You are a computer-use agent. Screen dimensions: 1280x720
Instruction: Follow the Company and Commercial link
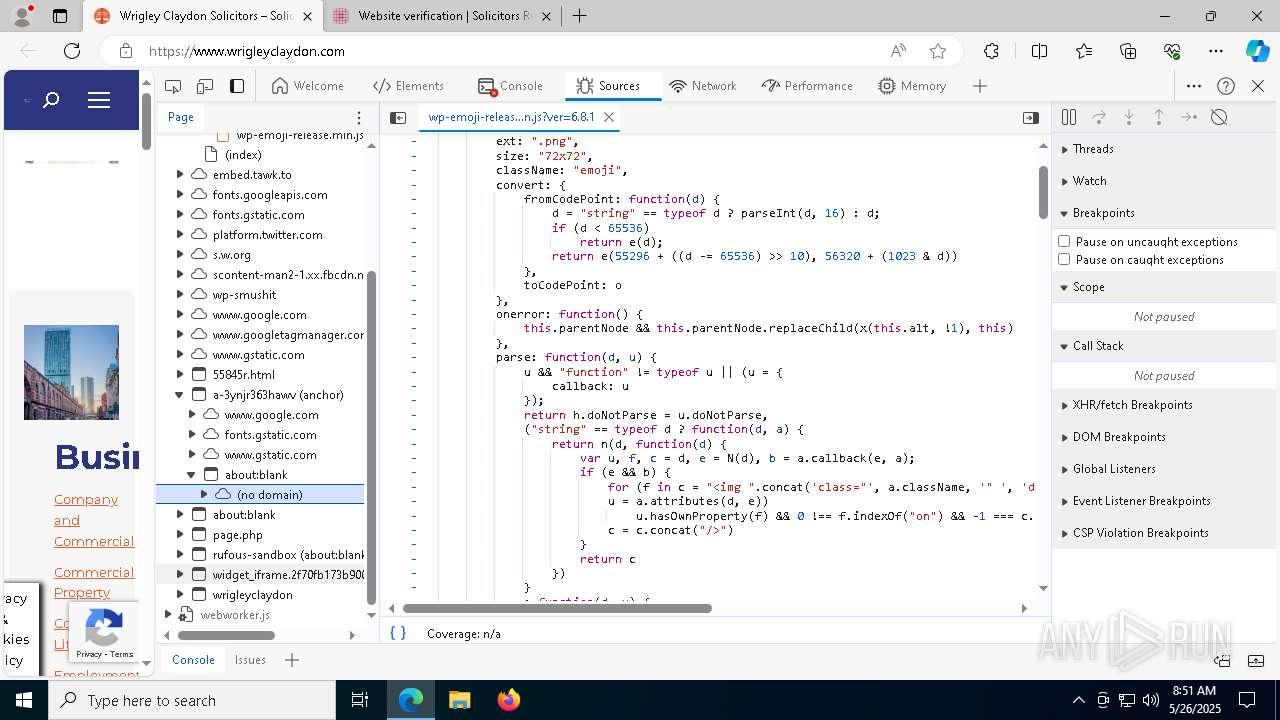94,520
